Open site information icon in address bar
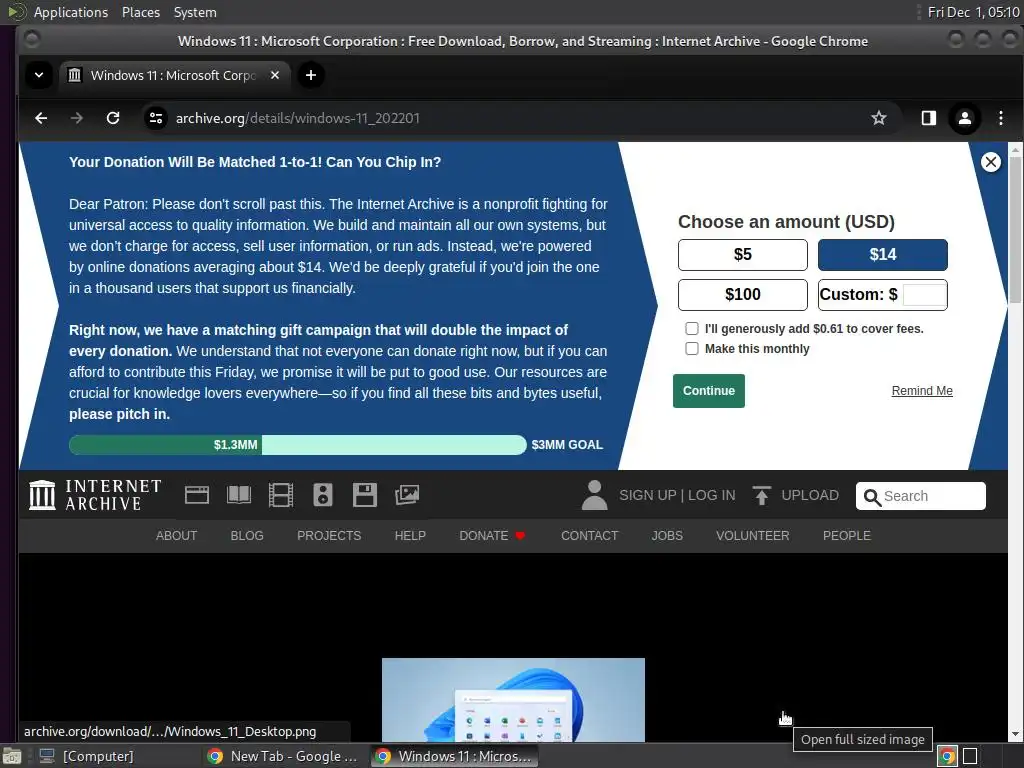 point(156,118)
